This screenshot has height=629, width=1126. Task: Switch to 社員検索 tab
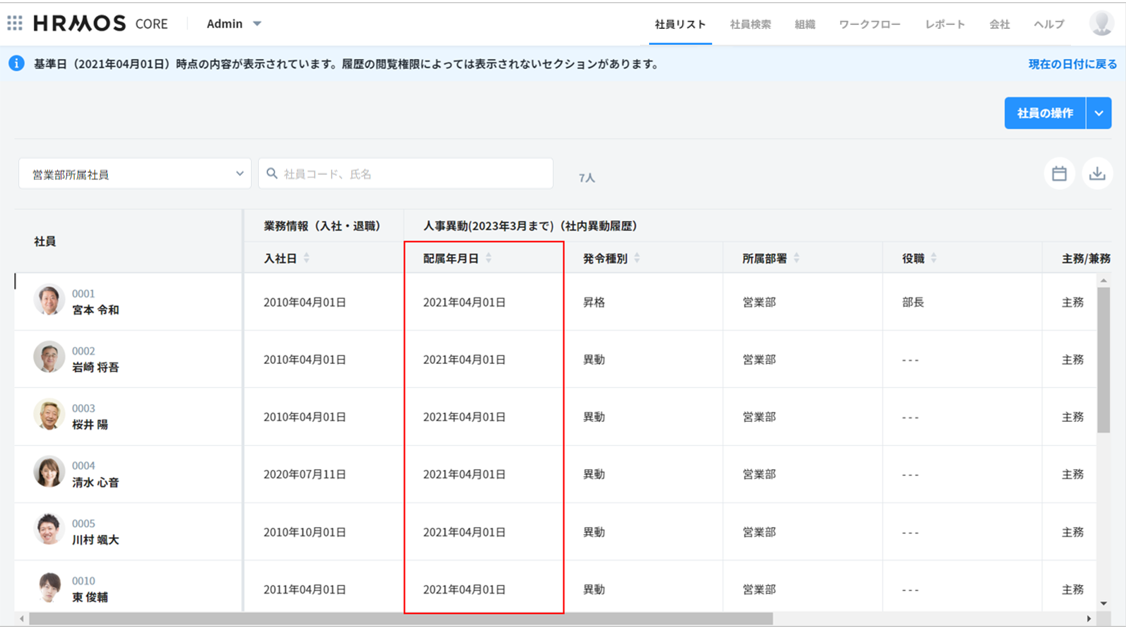coord(750,24)
